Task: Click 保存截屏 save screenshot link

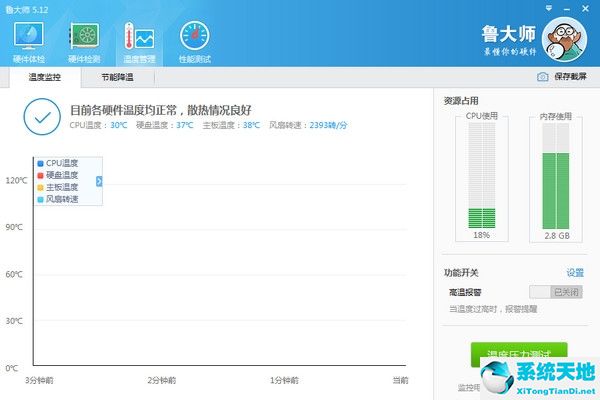Action: click(x=570, y=77)
